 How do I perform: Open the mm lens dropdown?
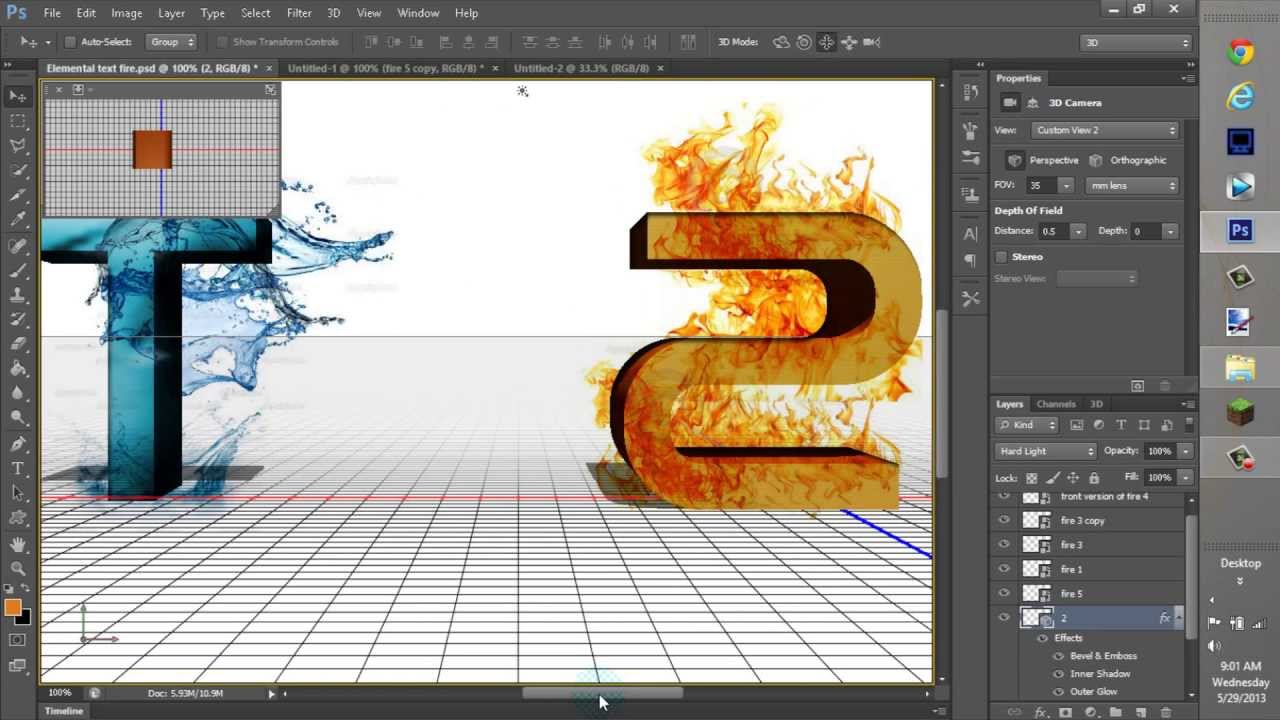click(1133, 185)
